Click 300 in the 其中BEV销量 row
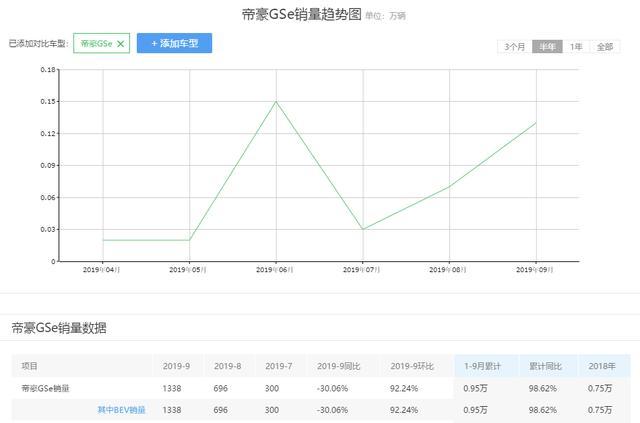The width and height of the screenshot is (640, 423). pos(272,410)
